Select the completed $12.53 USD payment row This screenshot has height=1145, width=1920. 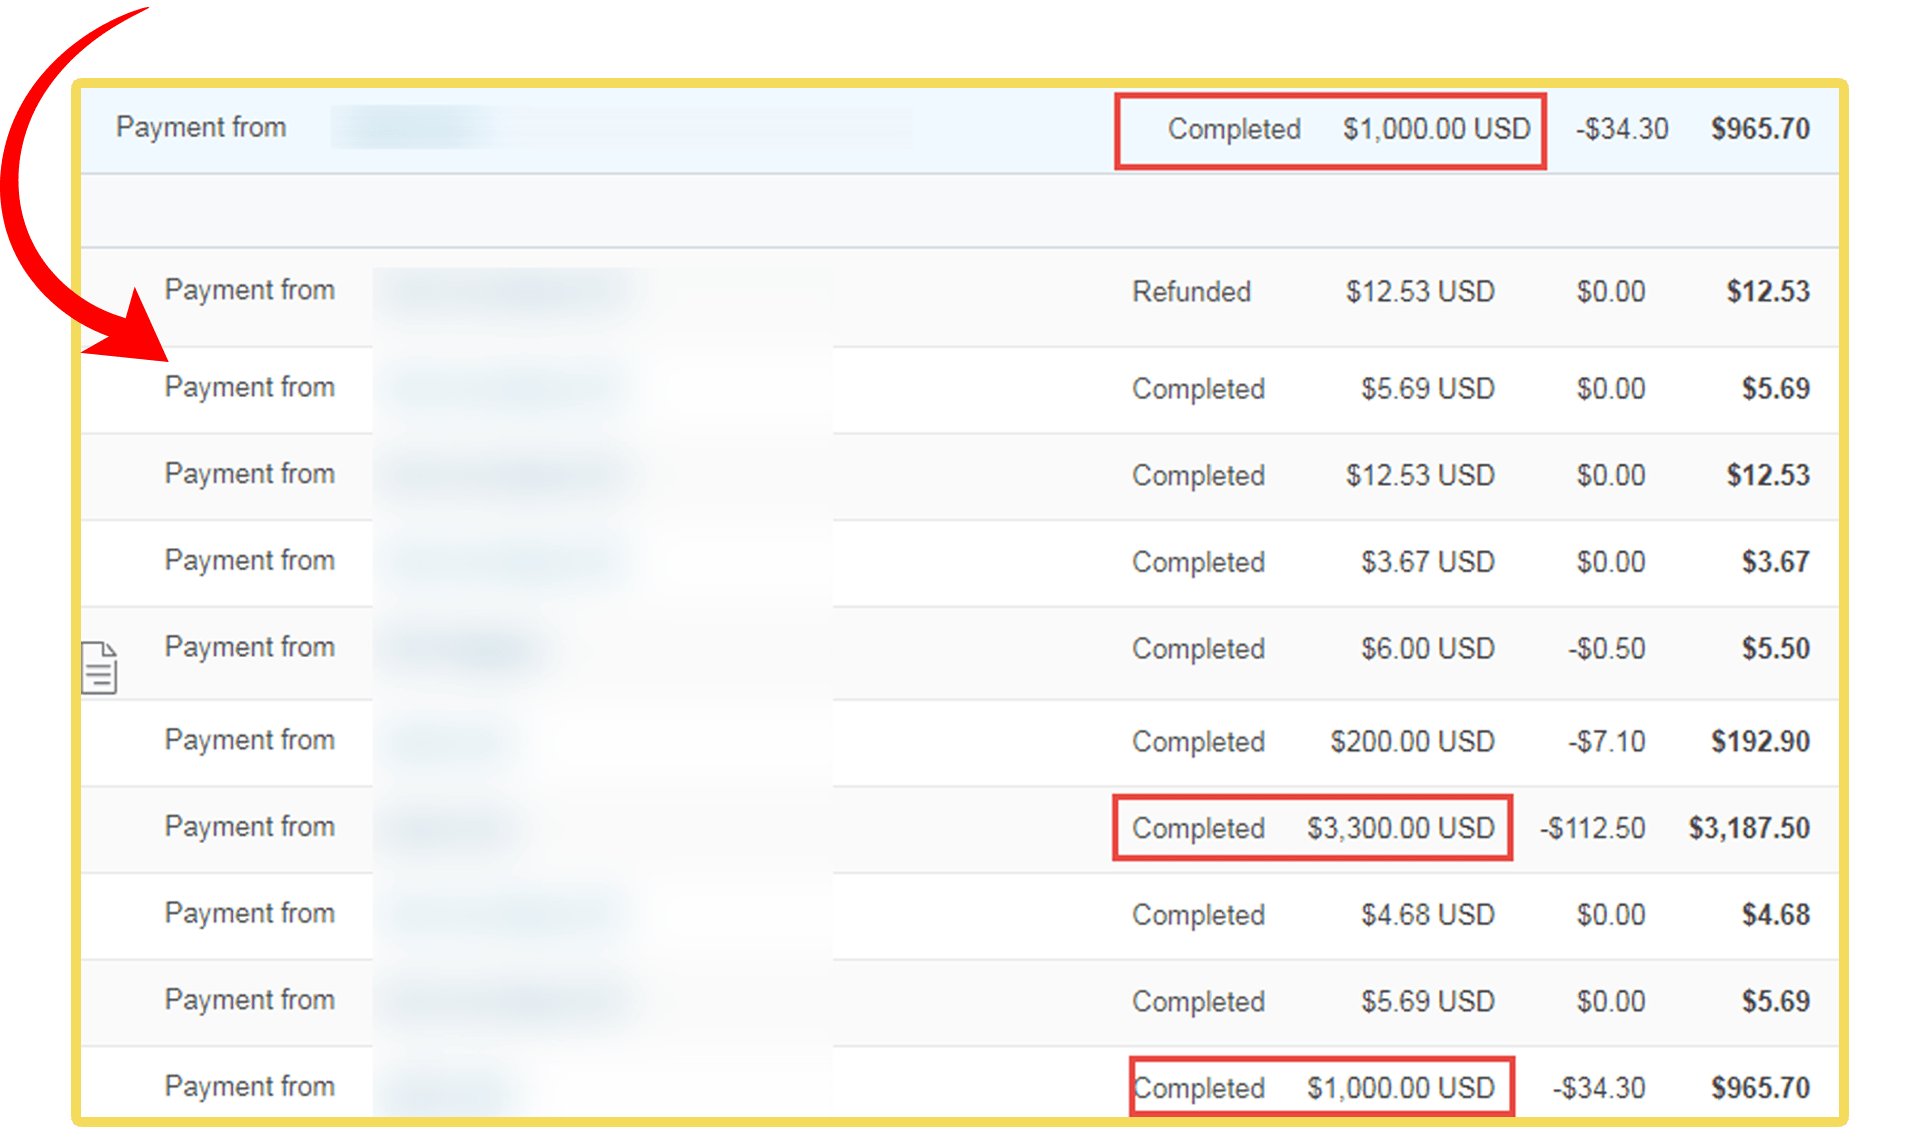tap(1419, 475)
